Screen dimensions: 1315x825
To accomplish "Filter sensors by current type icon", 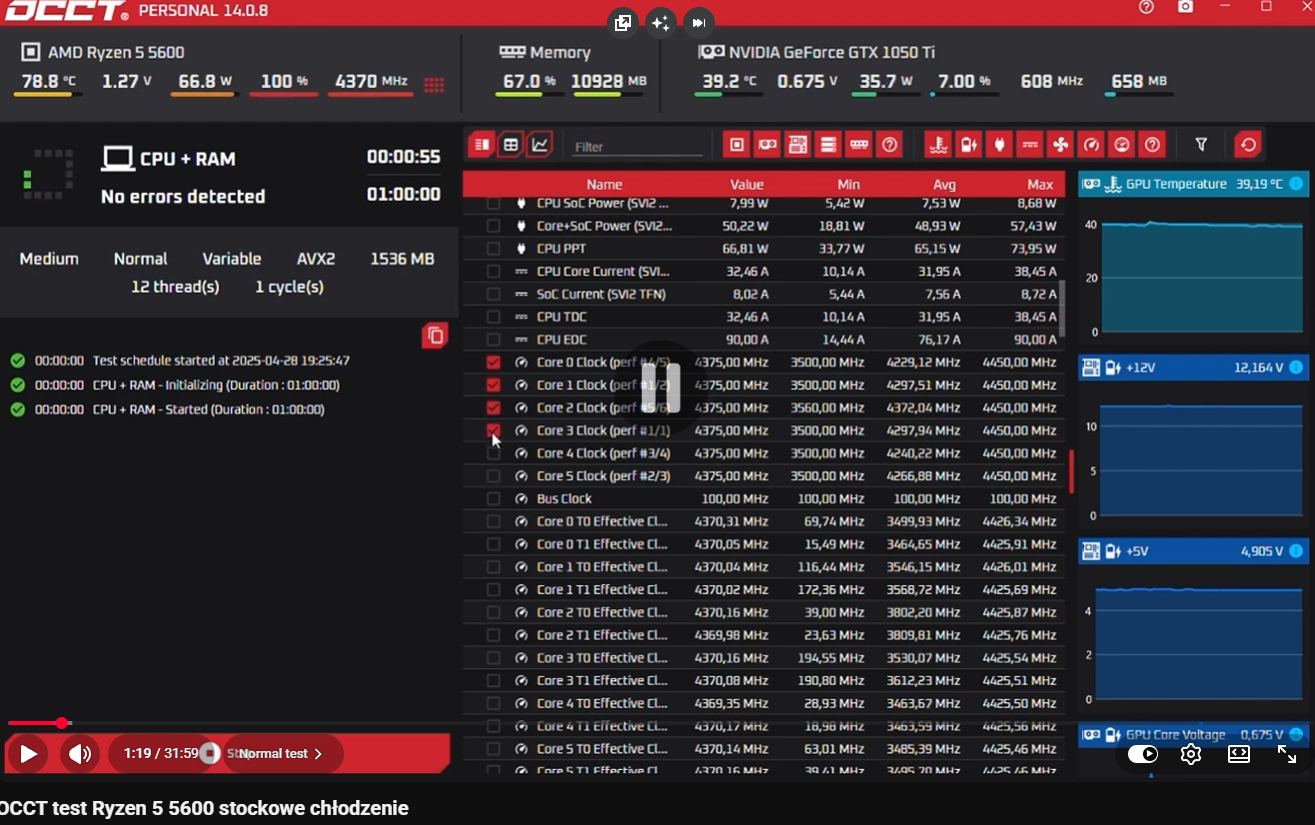I will click(x=1030, y=145).
